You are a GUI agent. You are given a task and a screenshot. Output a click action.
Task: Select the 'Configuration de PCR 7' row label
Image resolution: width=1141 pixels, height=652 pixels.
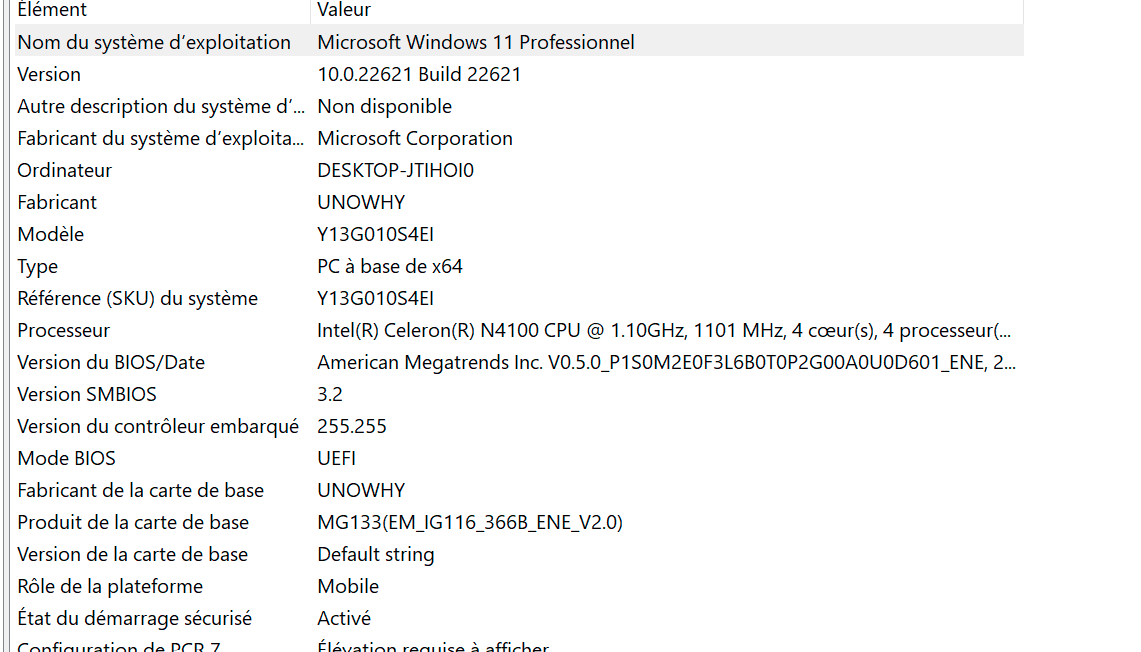coord(119,646)
